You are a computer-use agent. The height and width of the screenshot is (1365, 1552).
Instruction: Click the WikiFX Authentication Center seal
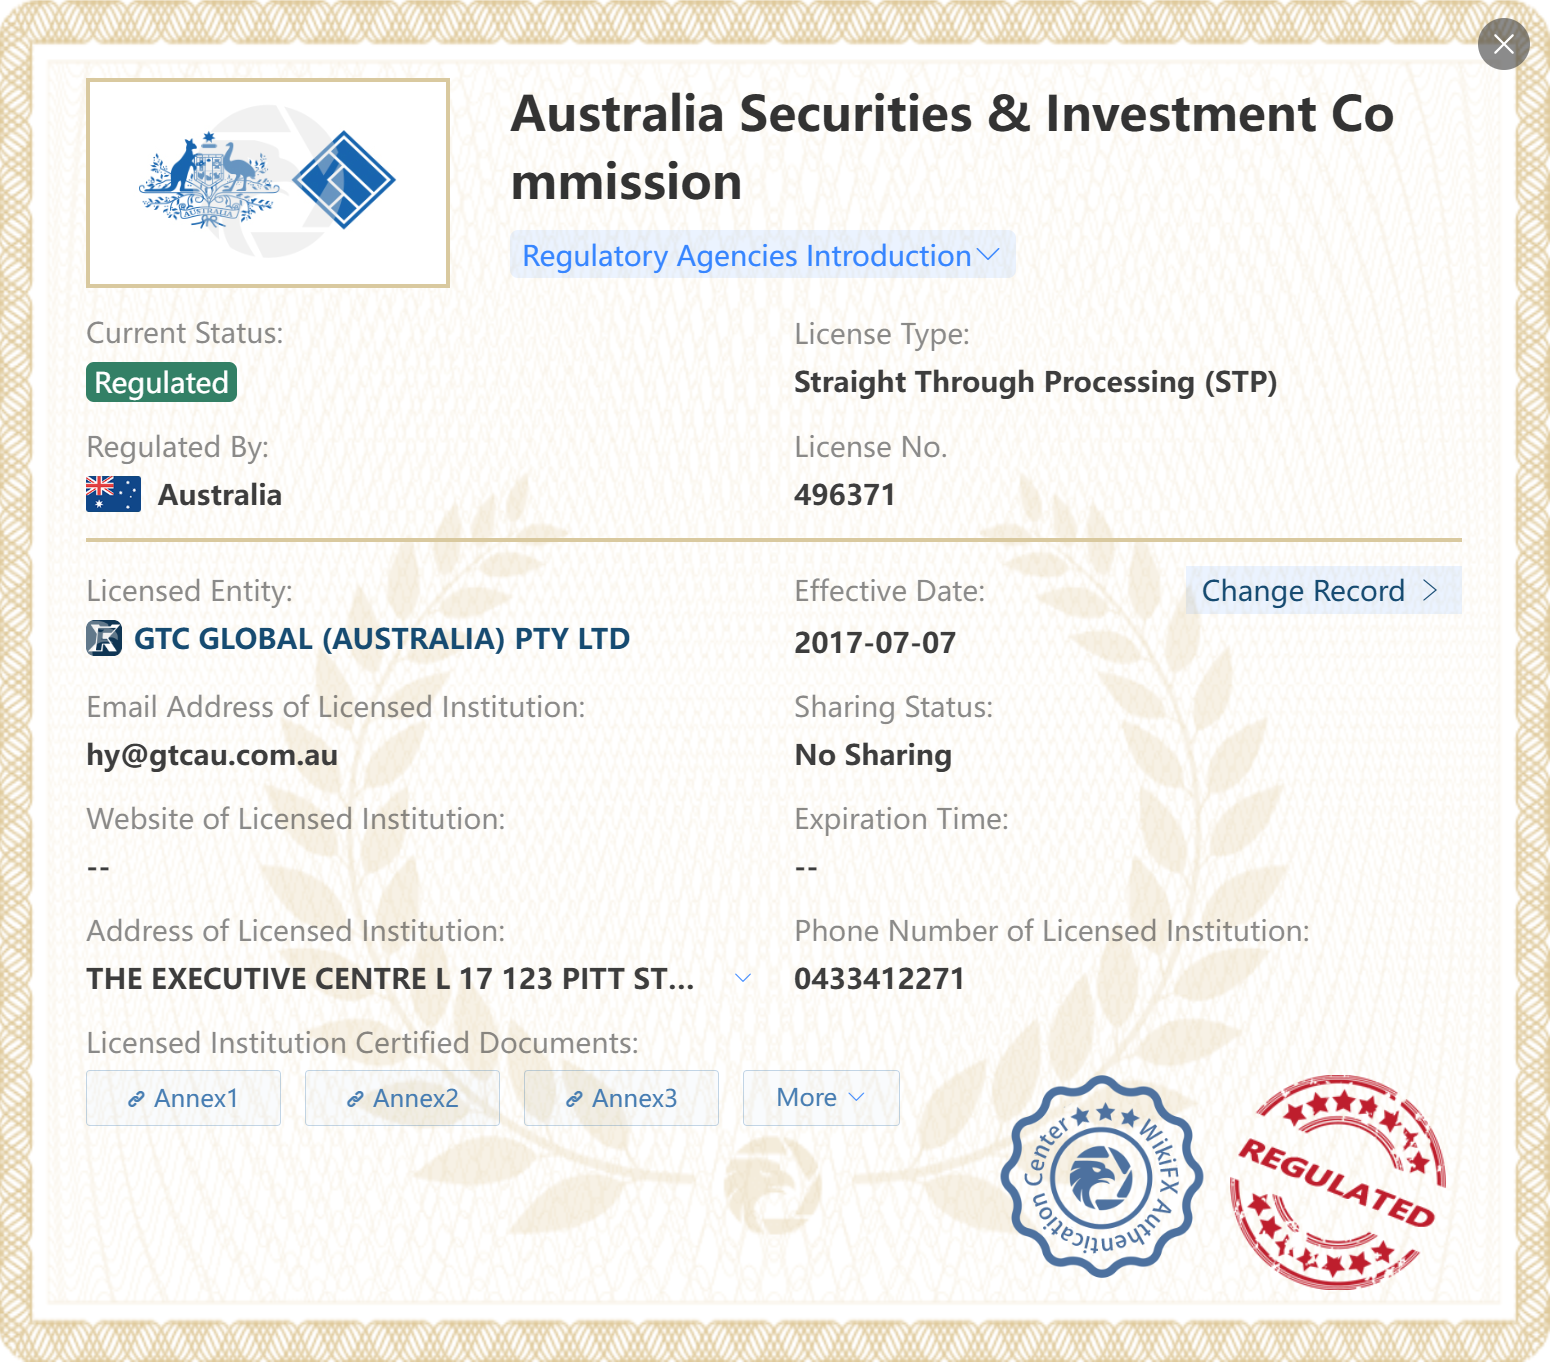point(1101,1176)
